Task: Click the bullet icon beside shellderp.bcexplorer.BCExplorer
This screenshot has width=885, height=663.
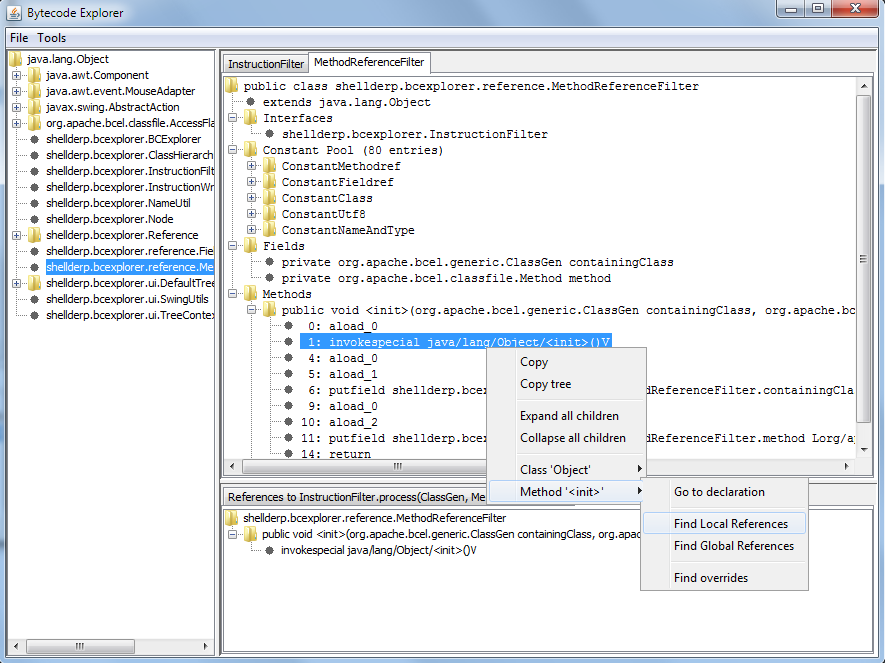Action: tap(34, 139)
